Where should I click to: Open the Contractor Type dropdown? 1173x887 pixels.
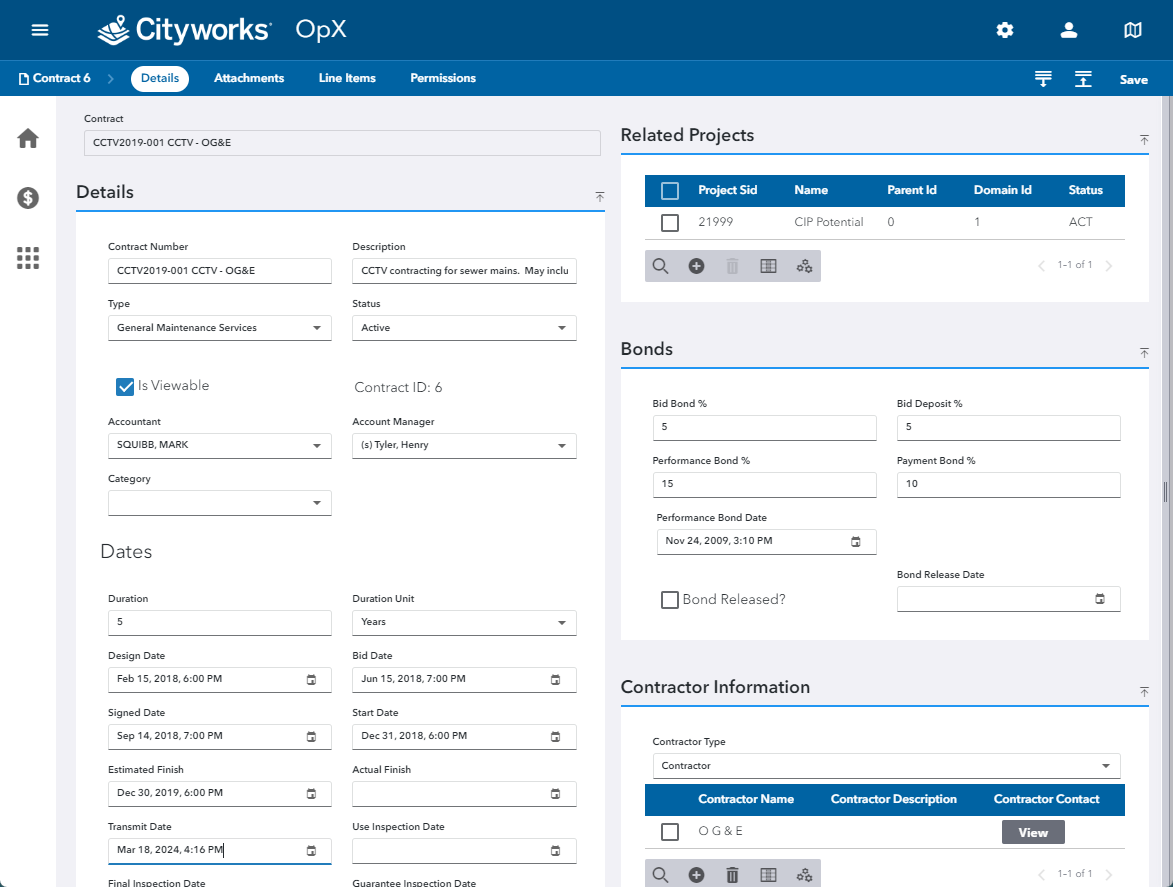pyautogui.click(x=886, y=766)
